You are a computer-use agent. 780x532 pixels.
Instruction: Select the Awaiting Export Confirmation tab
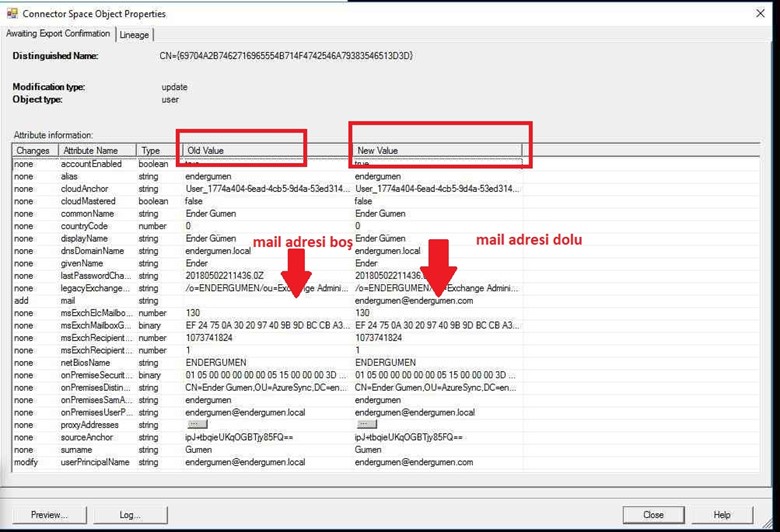[x=58, y=34]
